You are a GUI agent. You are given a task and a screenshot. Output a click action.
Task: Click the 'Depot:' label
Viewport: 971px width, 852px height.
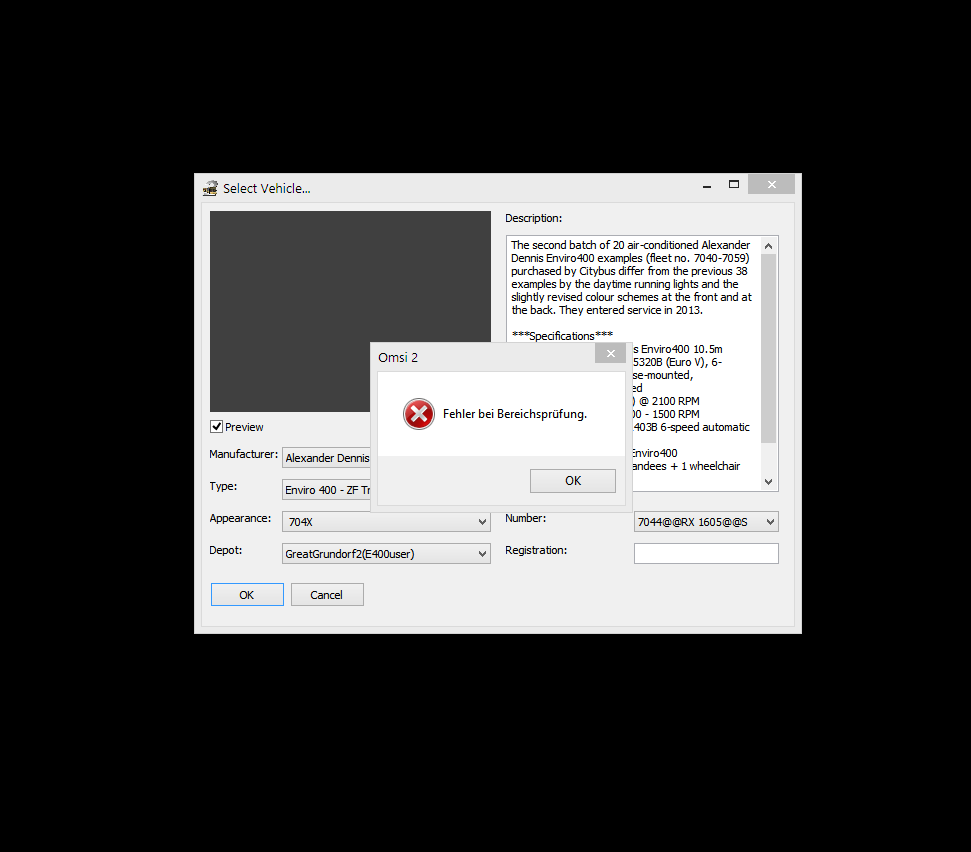click(x=225, y=550)
